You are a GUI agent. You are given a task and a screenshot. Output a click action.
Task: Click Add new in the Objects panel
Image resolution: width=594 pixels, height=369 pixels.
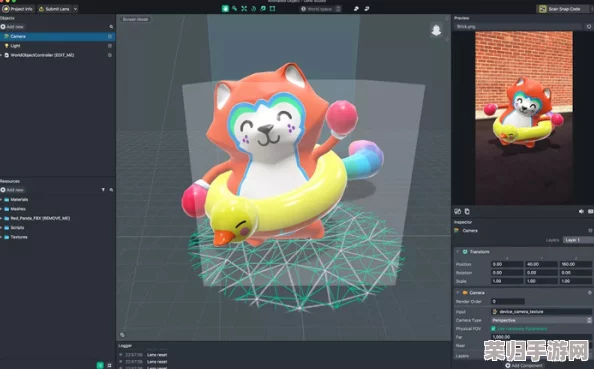point(12,27)
